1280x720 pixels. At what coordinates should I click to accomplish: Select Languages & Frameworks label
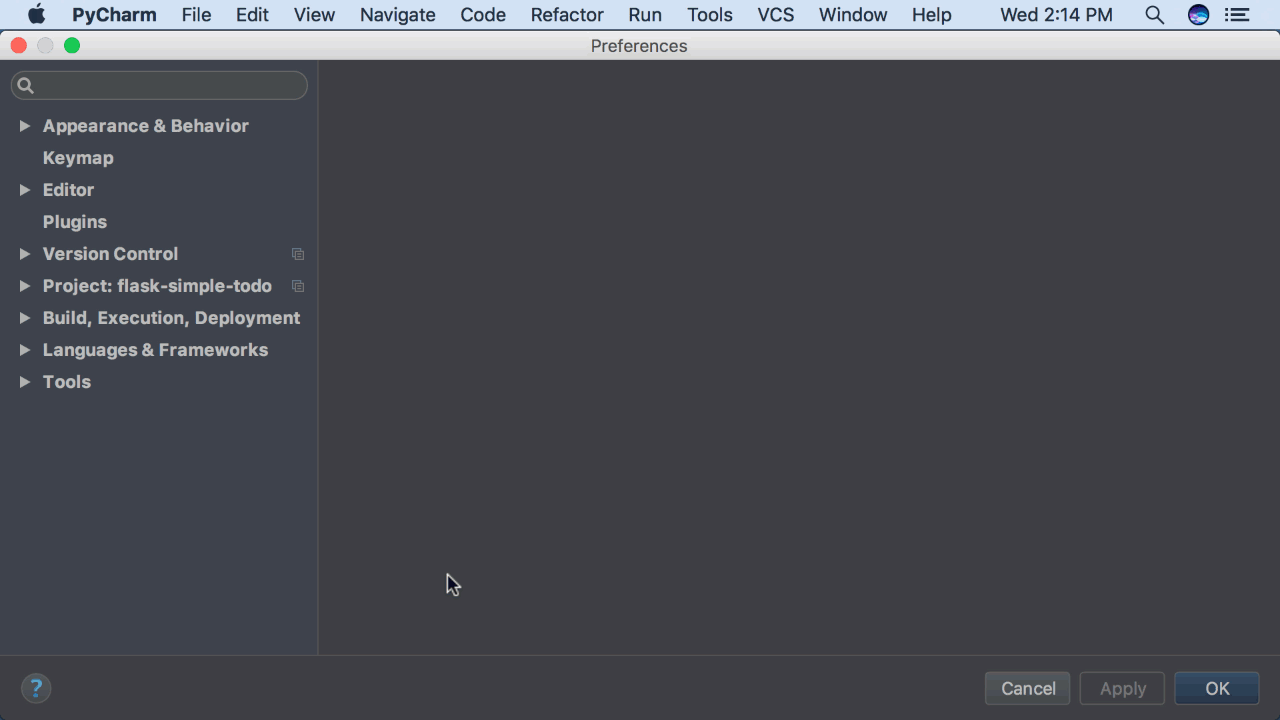(155, 350)
